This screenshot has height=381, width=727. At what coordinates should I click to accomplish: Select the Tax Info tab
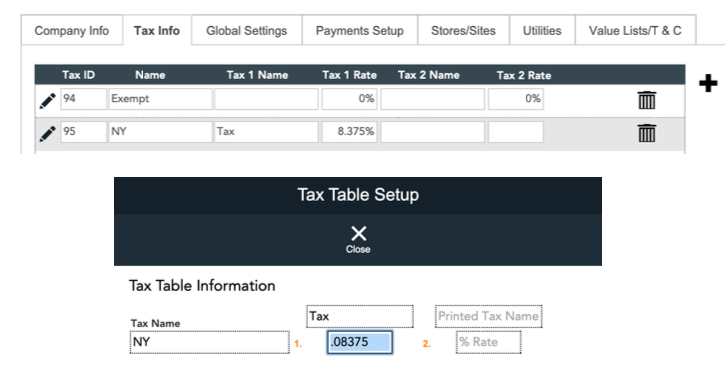pos(157,31)
